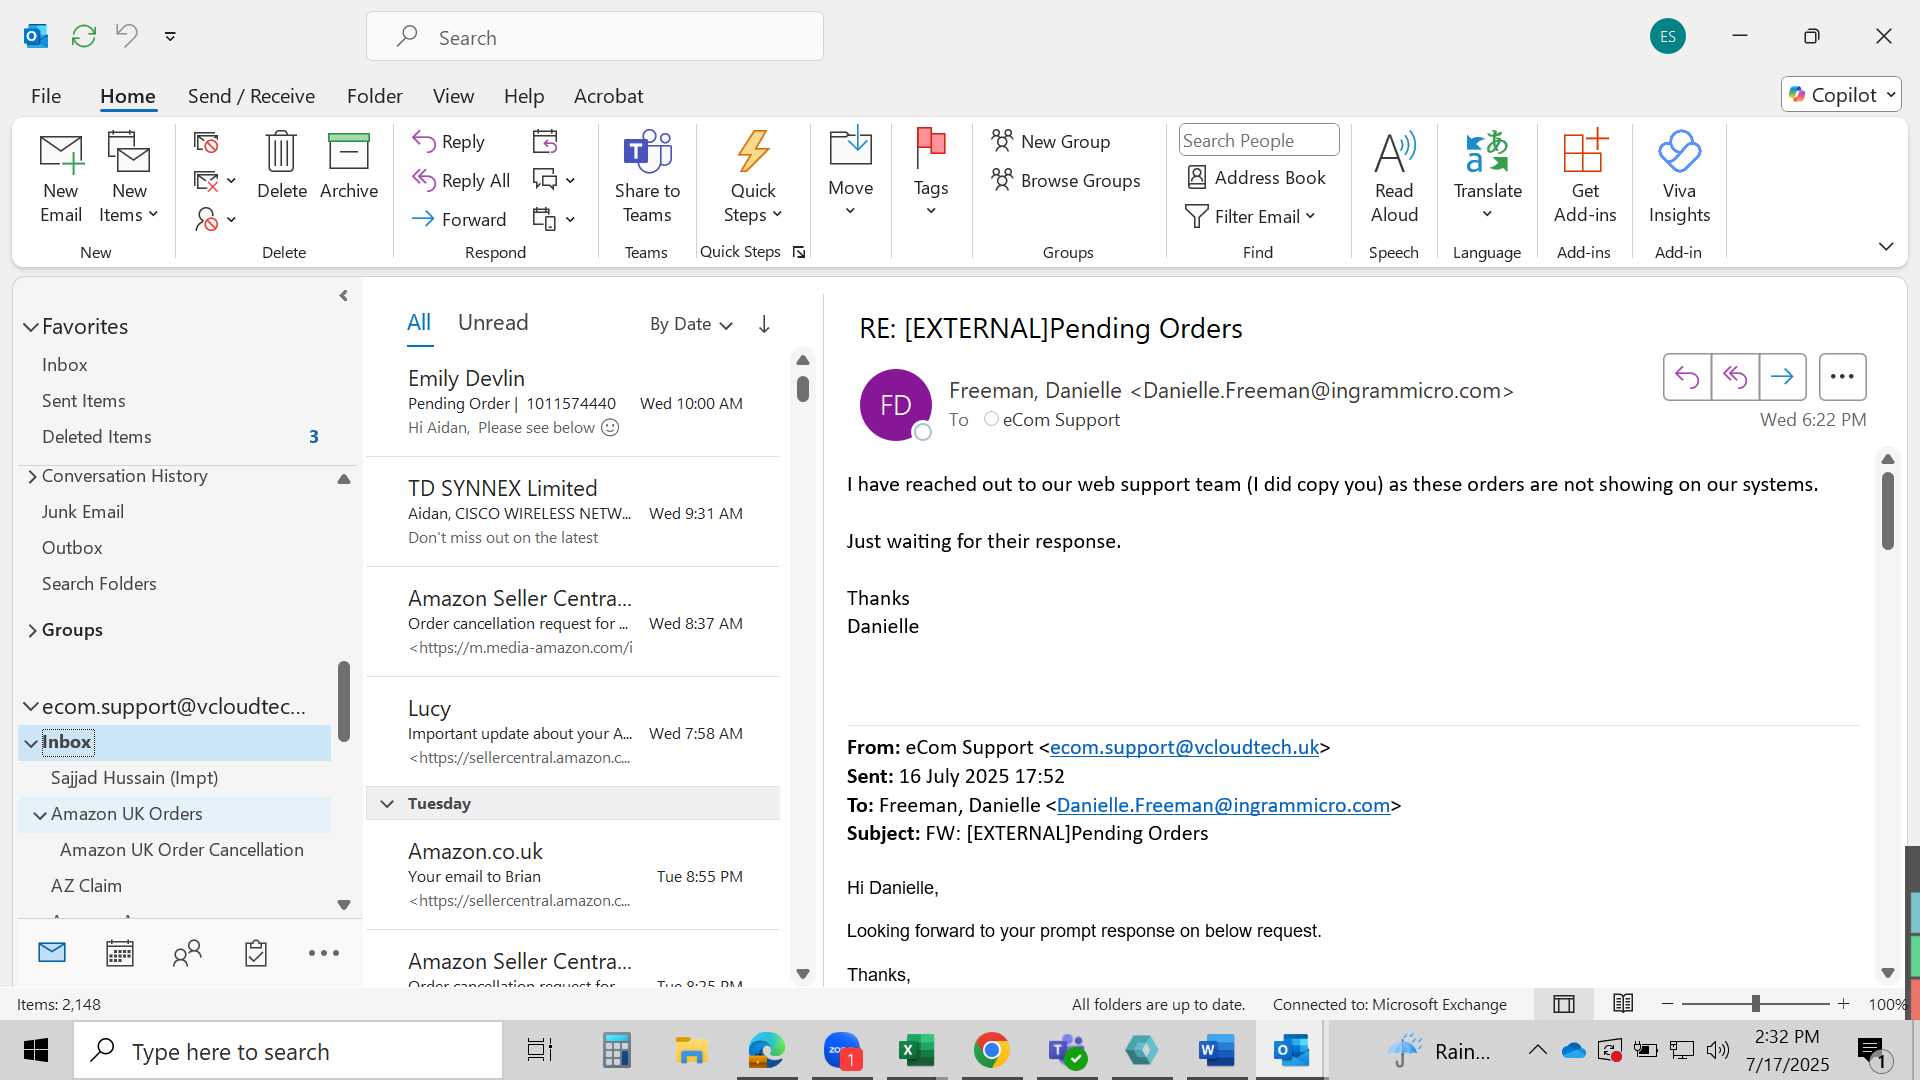1920x1080 pixels.
Task: Click the Reply with Meeting icon
Action: 545,141
